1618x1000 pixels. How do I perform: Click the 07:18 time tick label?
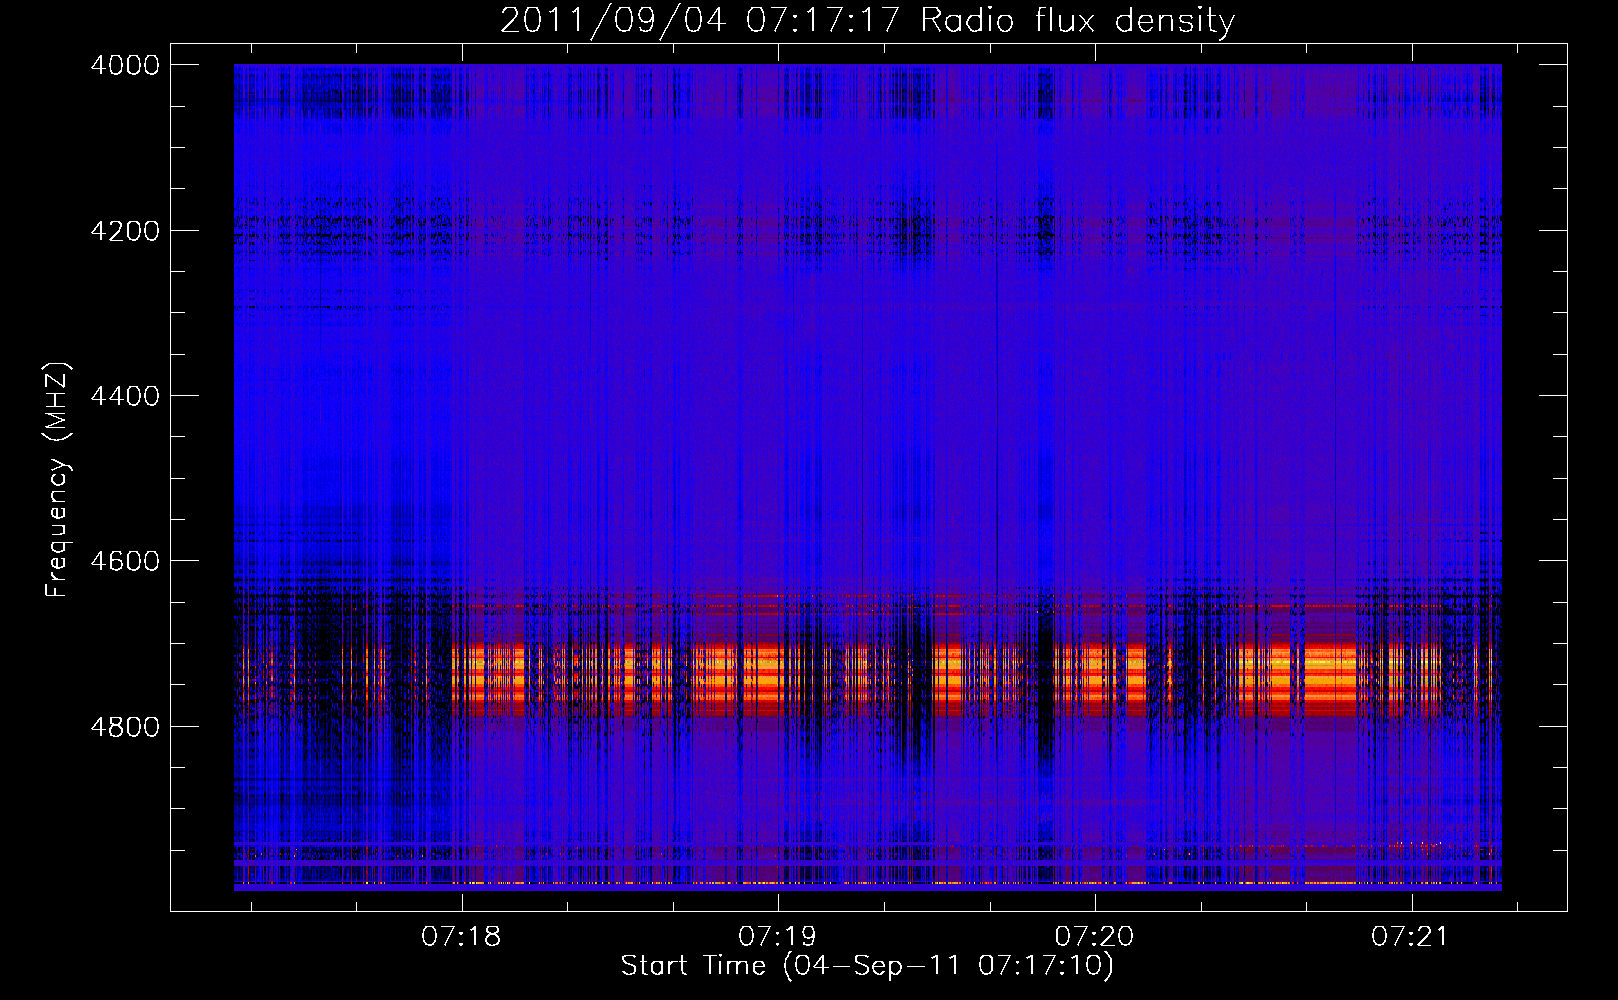click(x=461, y=937)
